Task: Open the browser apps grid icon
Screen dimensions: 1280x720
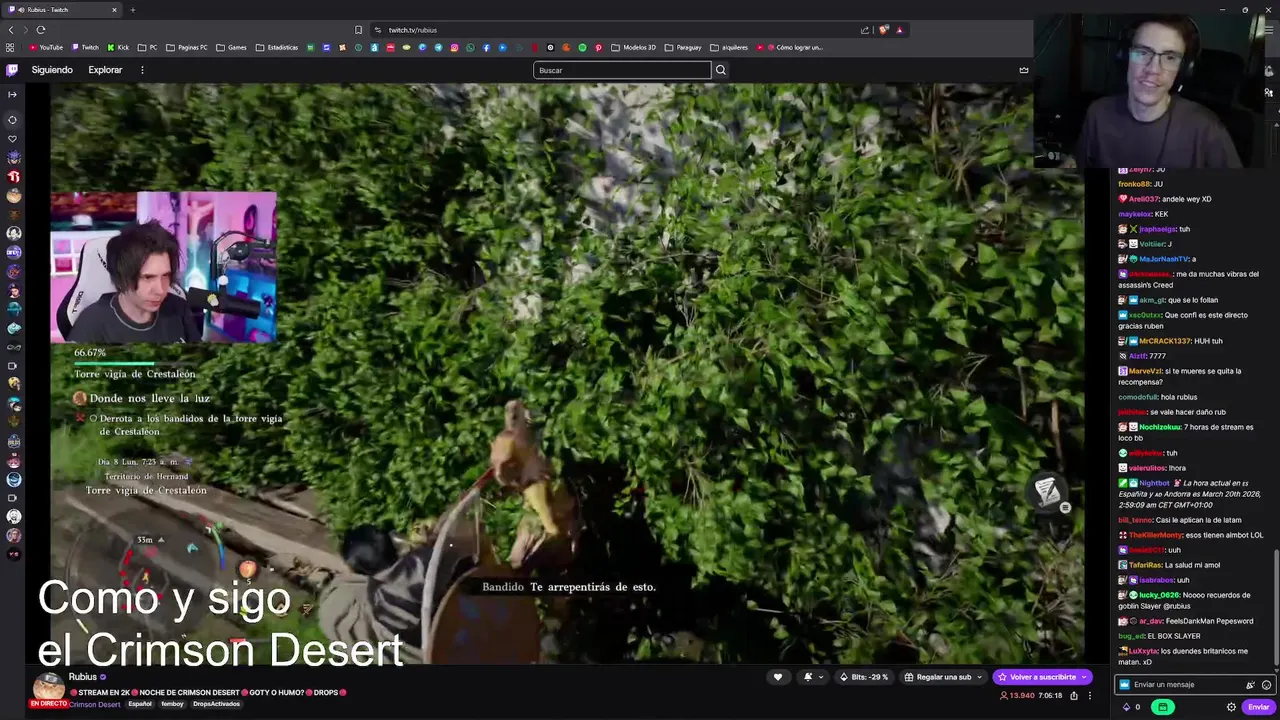Action: [x=11, y=47]
